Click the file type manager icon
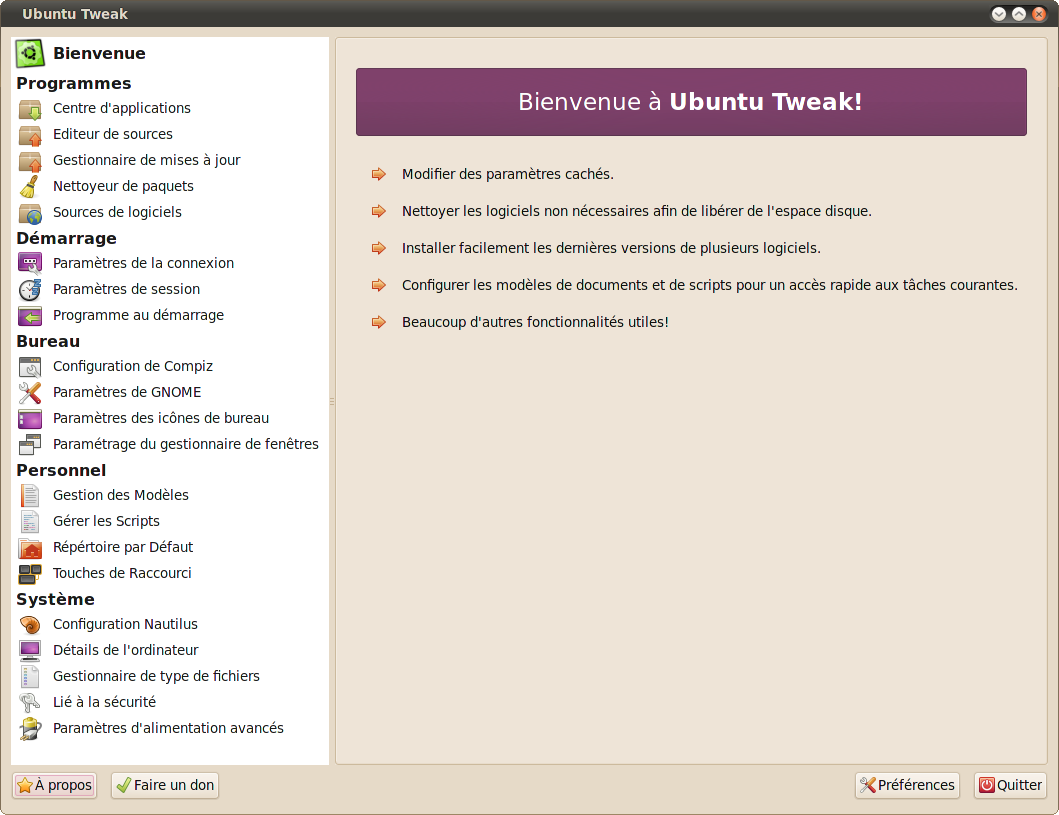Image resolution: width=1059 pixels, height=815 pixels. [x=30, y=677]
